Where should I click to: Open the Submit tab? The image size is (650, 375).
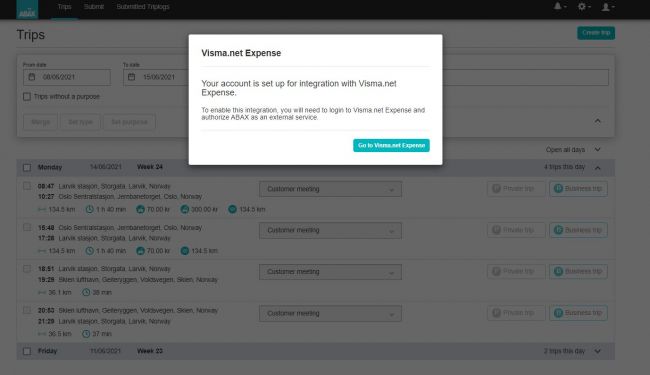coord(94,7)
